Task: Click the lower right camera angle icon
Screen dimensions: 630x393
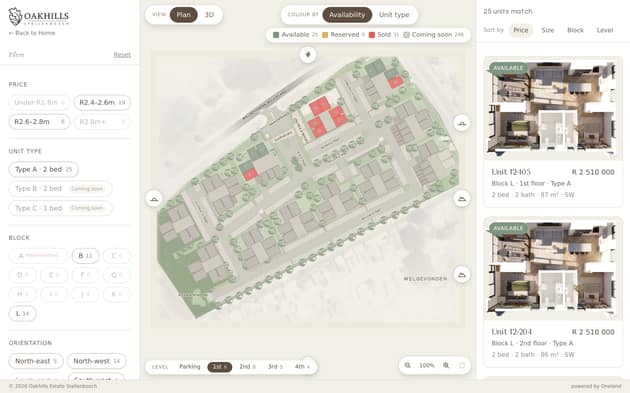Action: tap(462, 275)
